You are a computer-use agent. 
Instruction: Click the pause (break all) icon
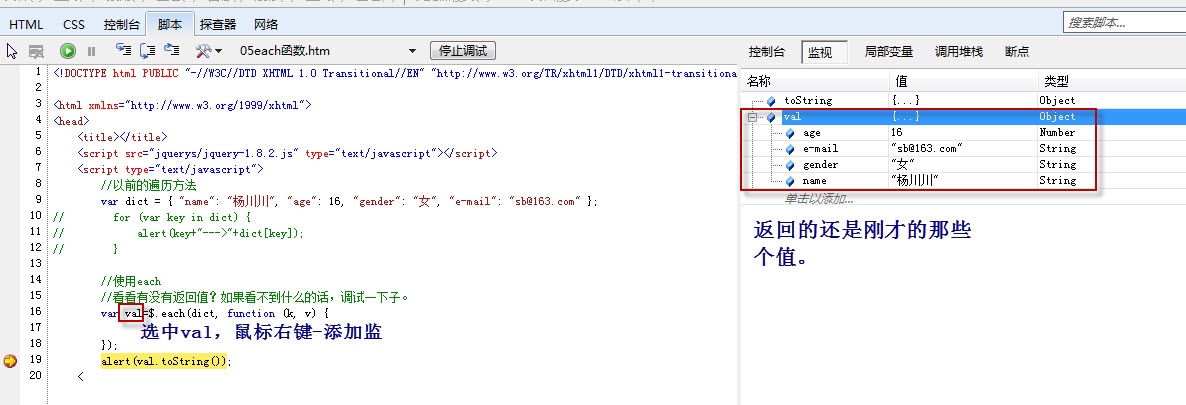[x=92, y=51]
